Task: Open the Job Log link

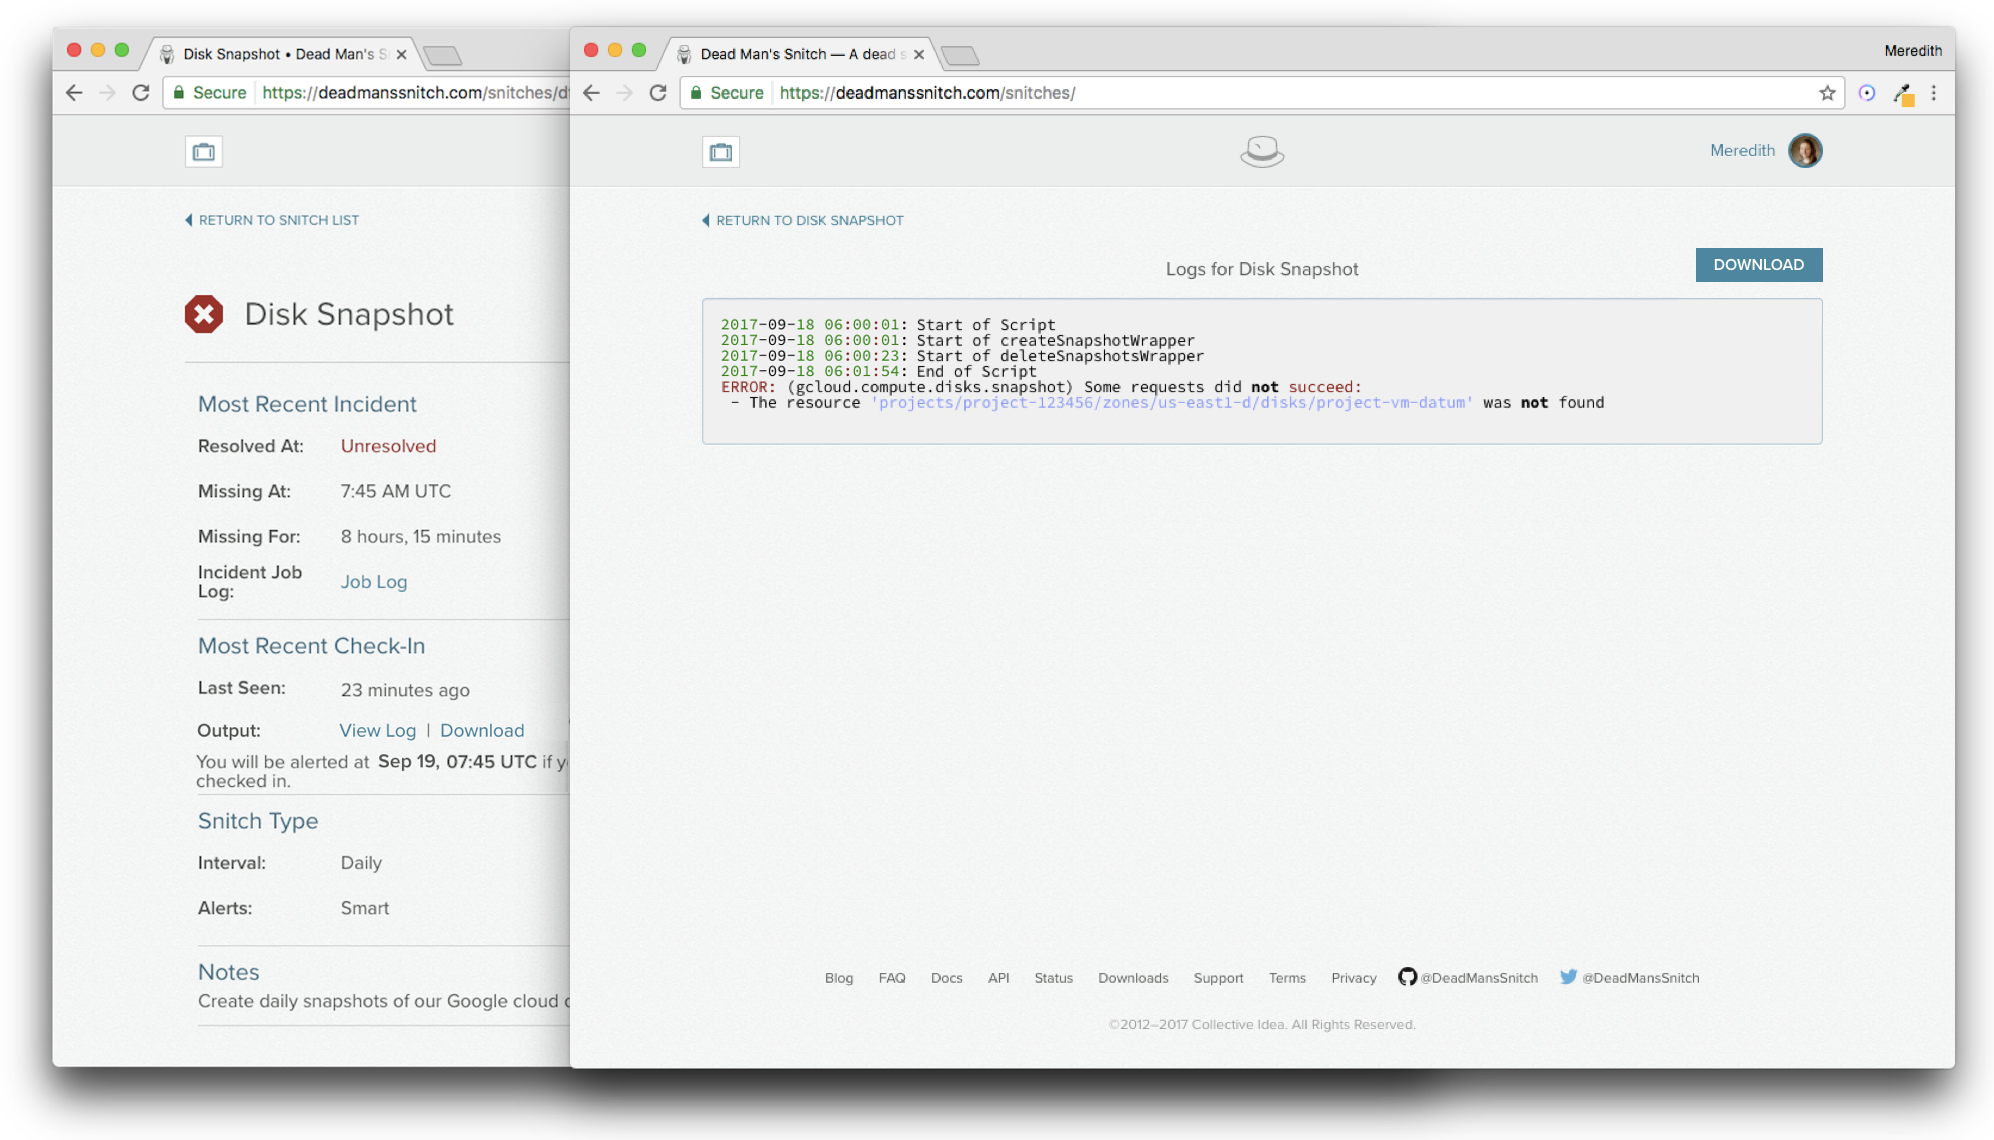Action: pyautogui.click(x=373, y=581)
